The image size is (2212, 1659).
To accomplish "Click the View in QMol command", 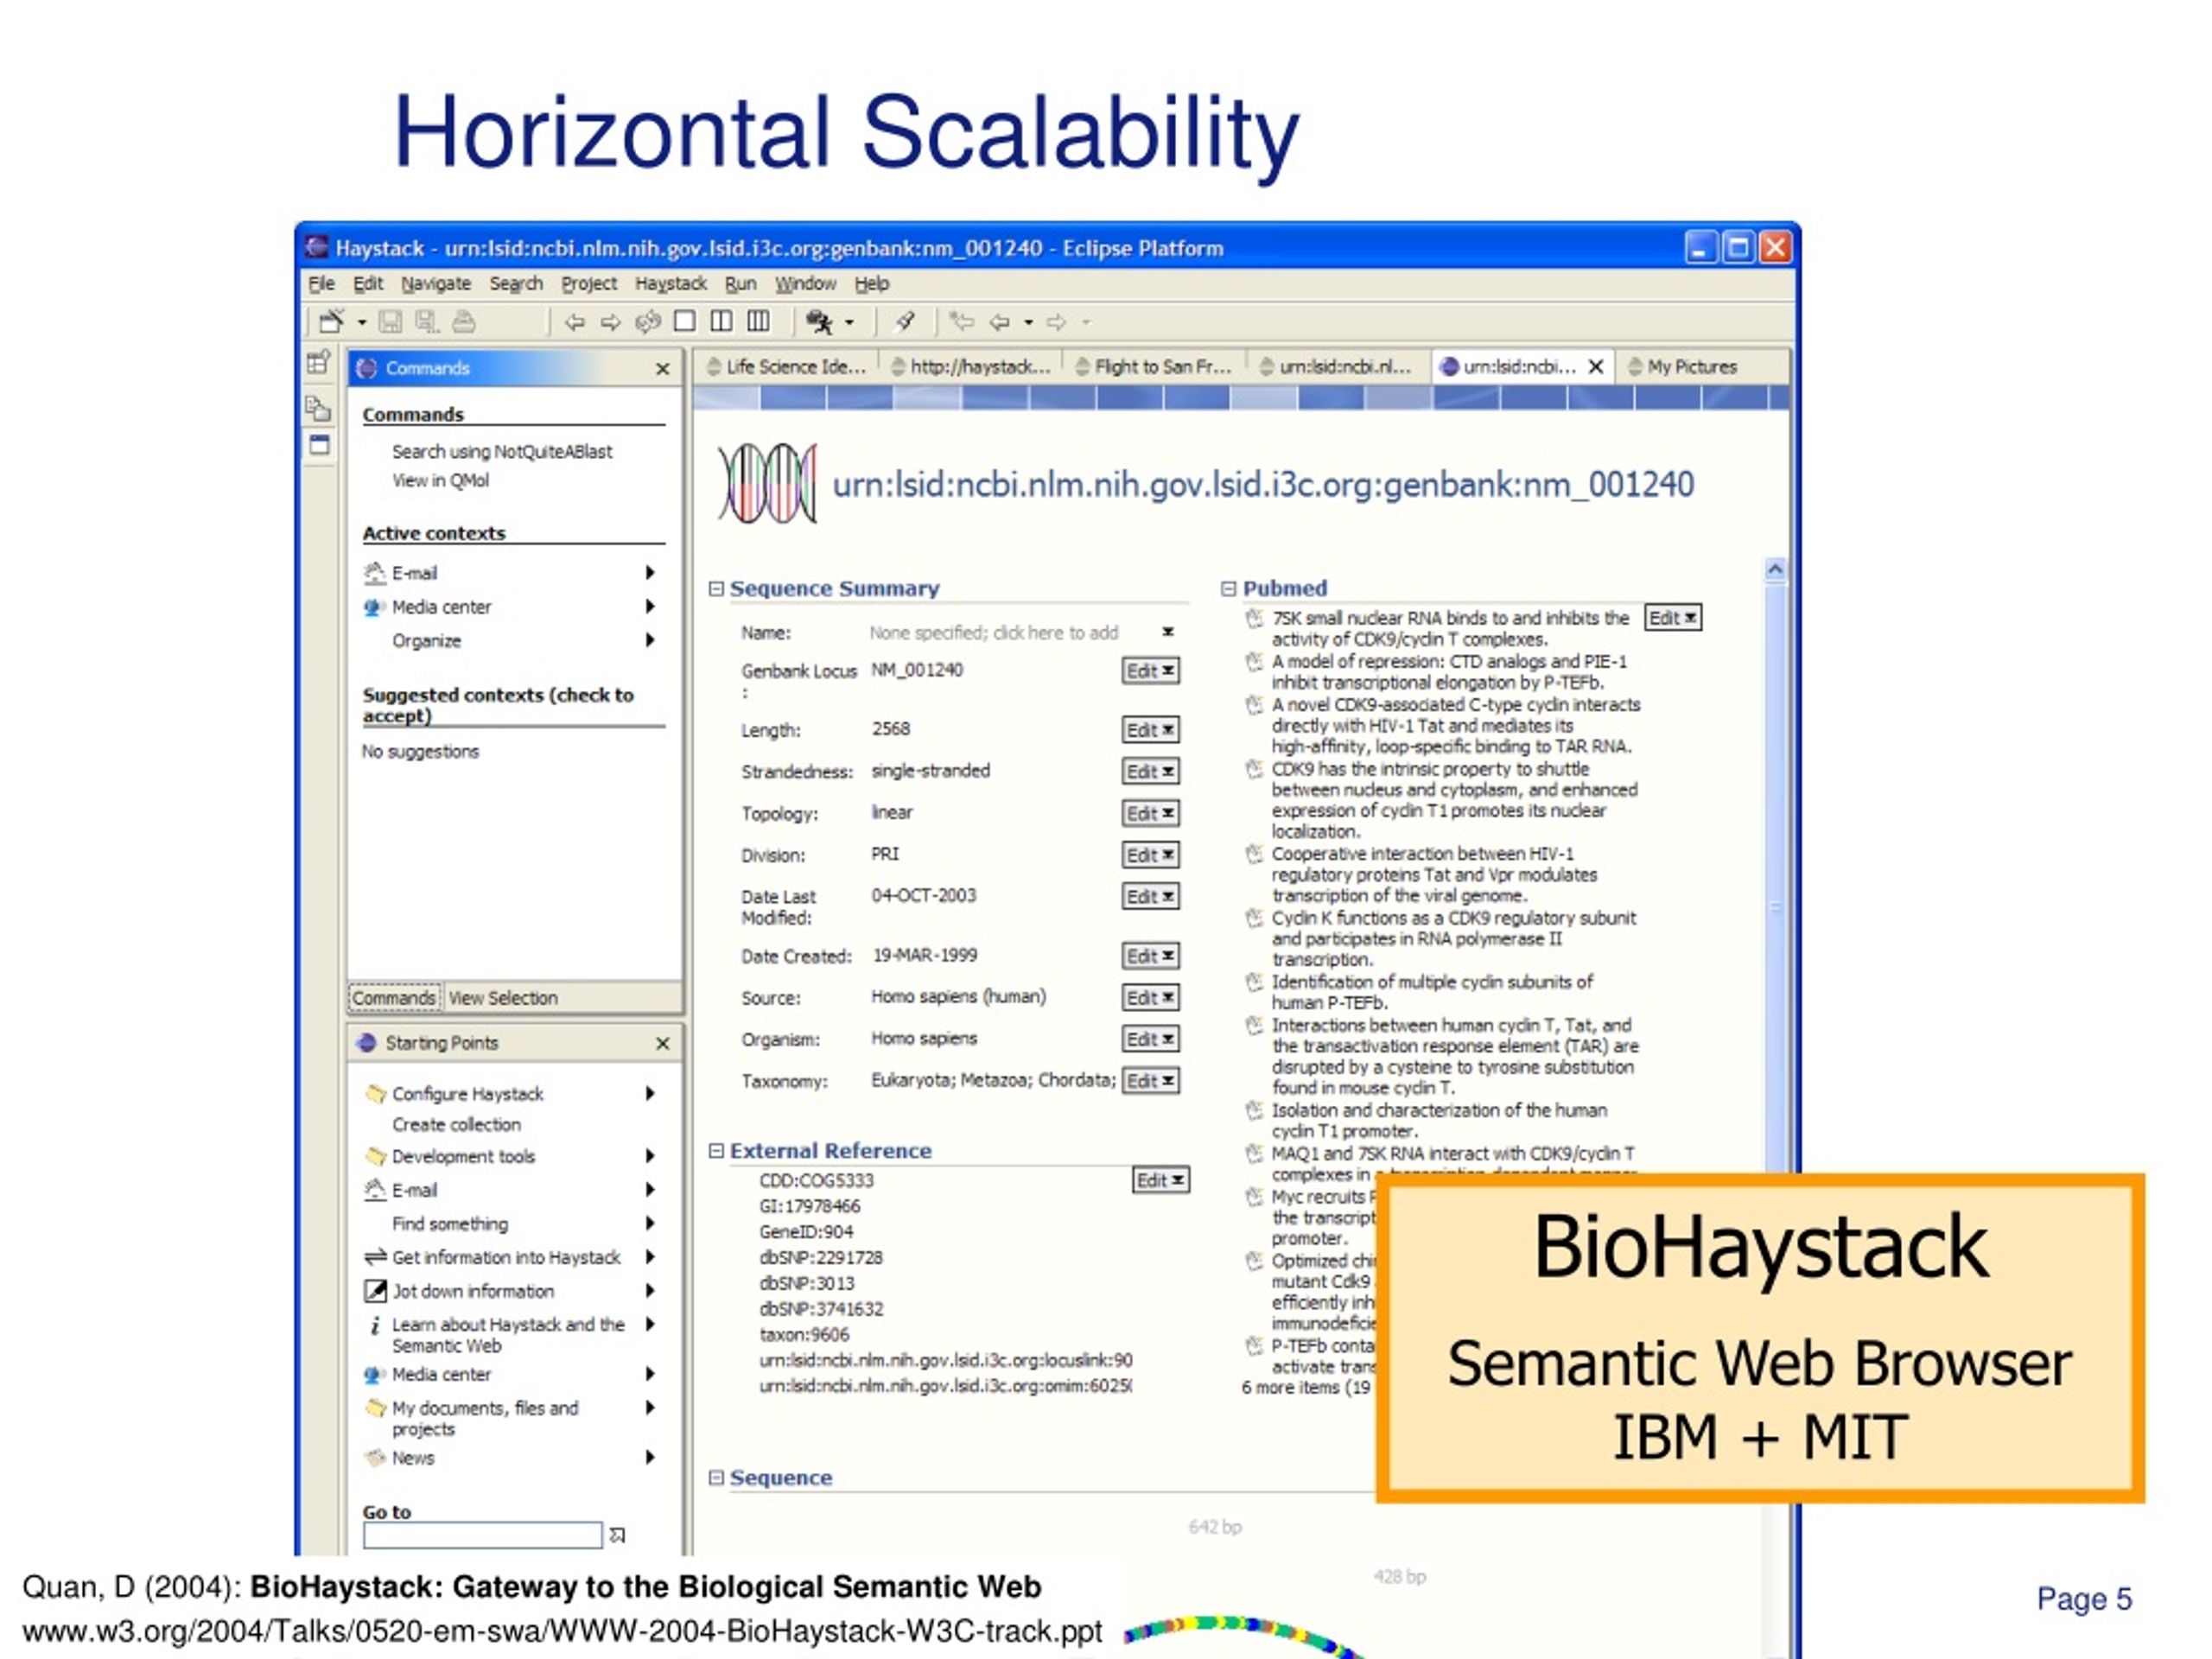I will tap(440, 480).
